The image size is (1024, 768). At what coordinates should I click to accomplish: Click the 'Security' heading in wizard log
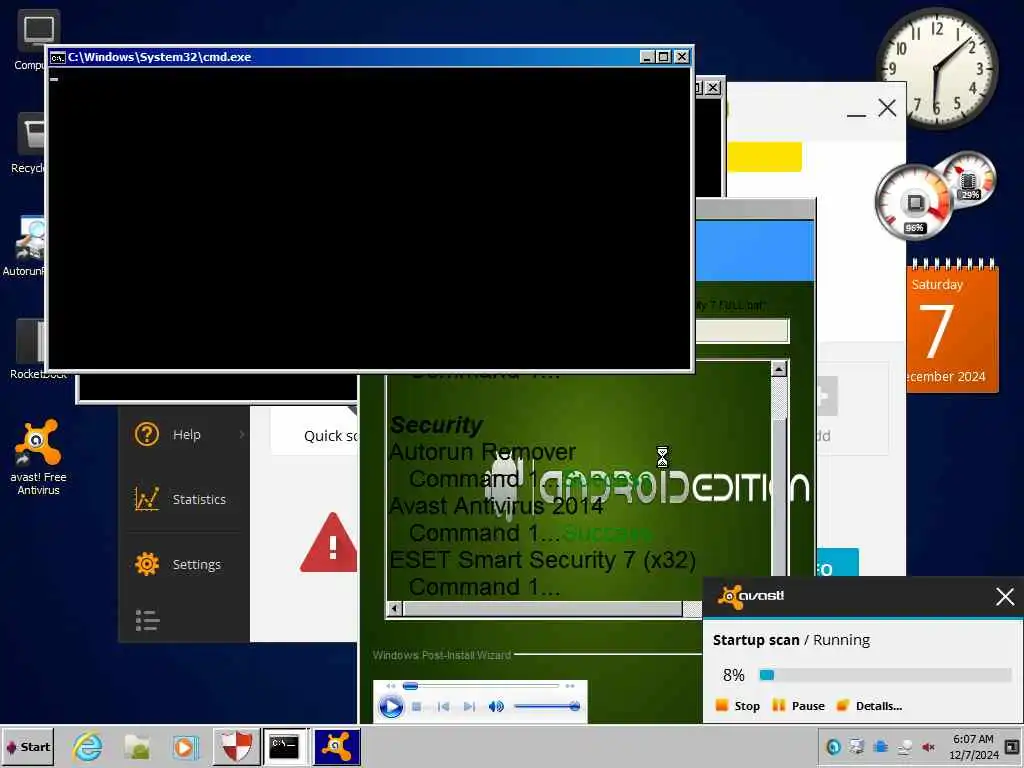436,425
